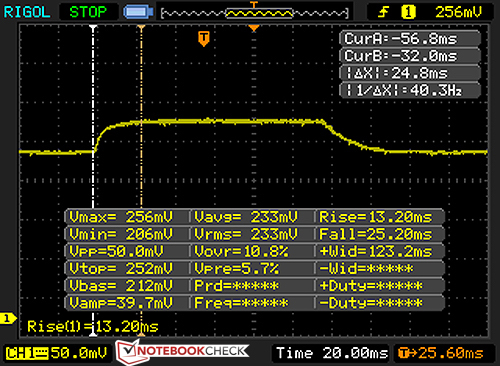The height and width of the screenshot is (366, 500).
Task: Click the Vavg= 233mV measurement
Action: click(246, 217)
